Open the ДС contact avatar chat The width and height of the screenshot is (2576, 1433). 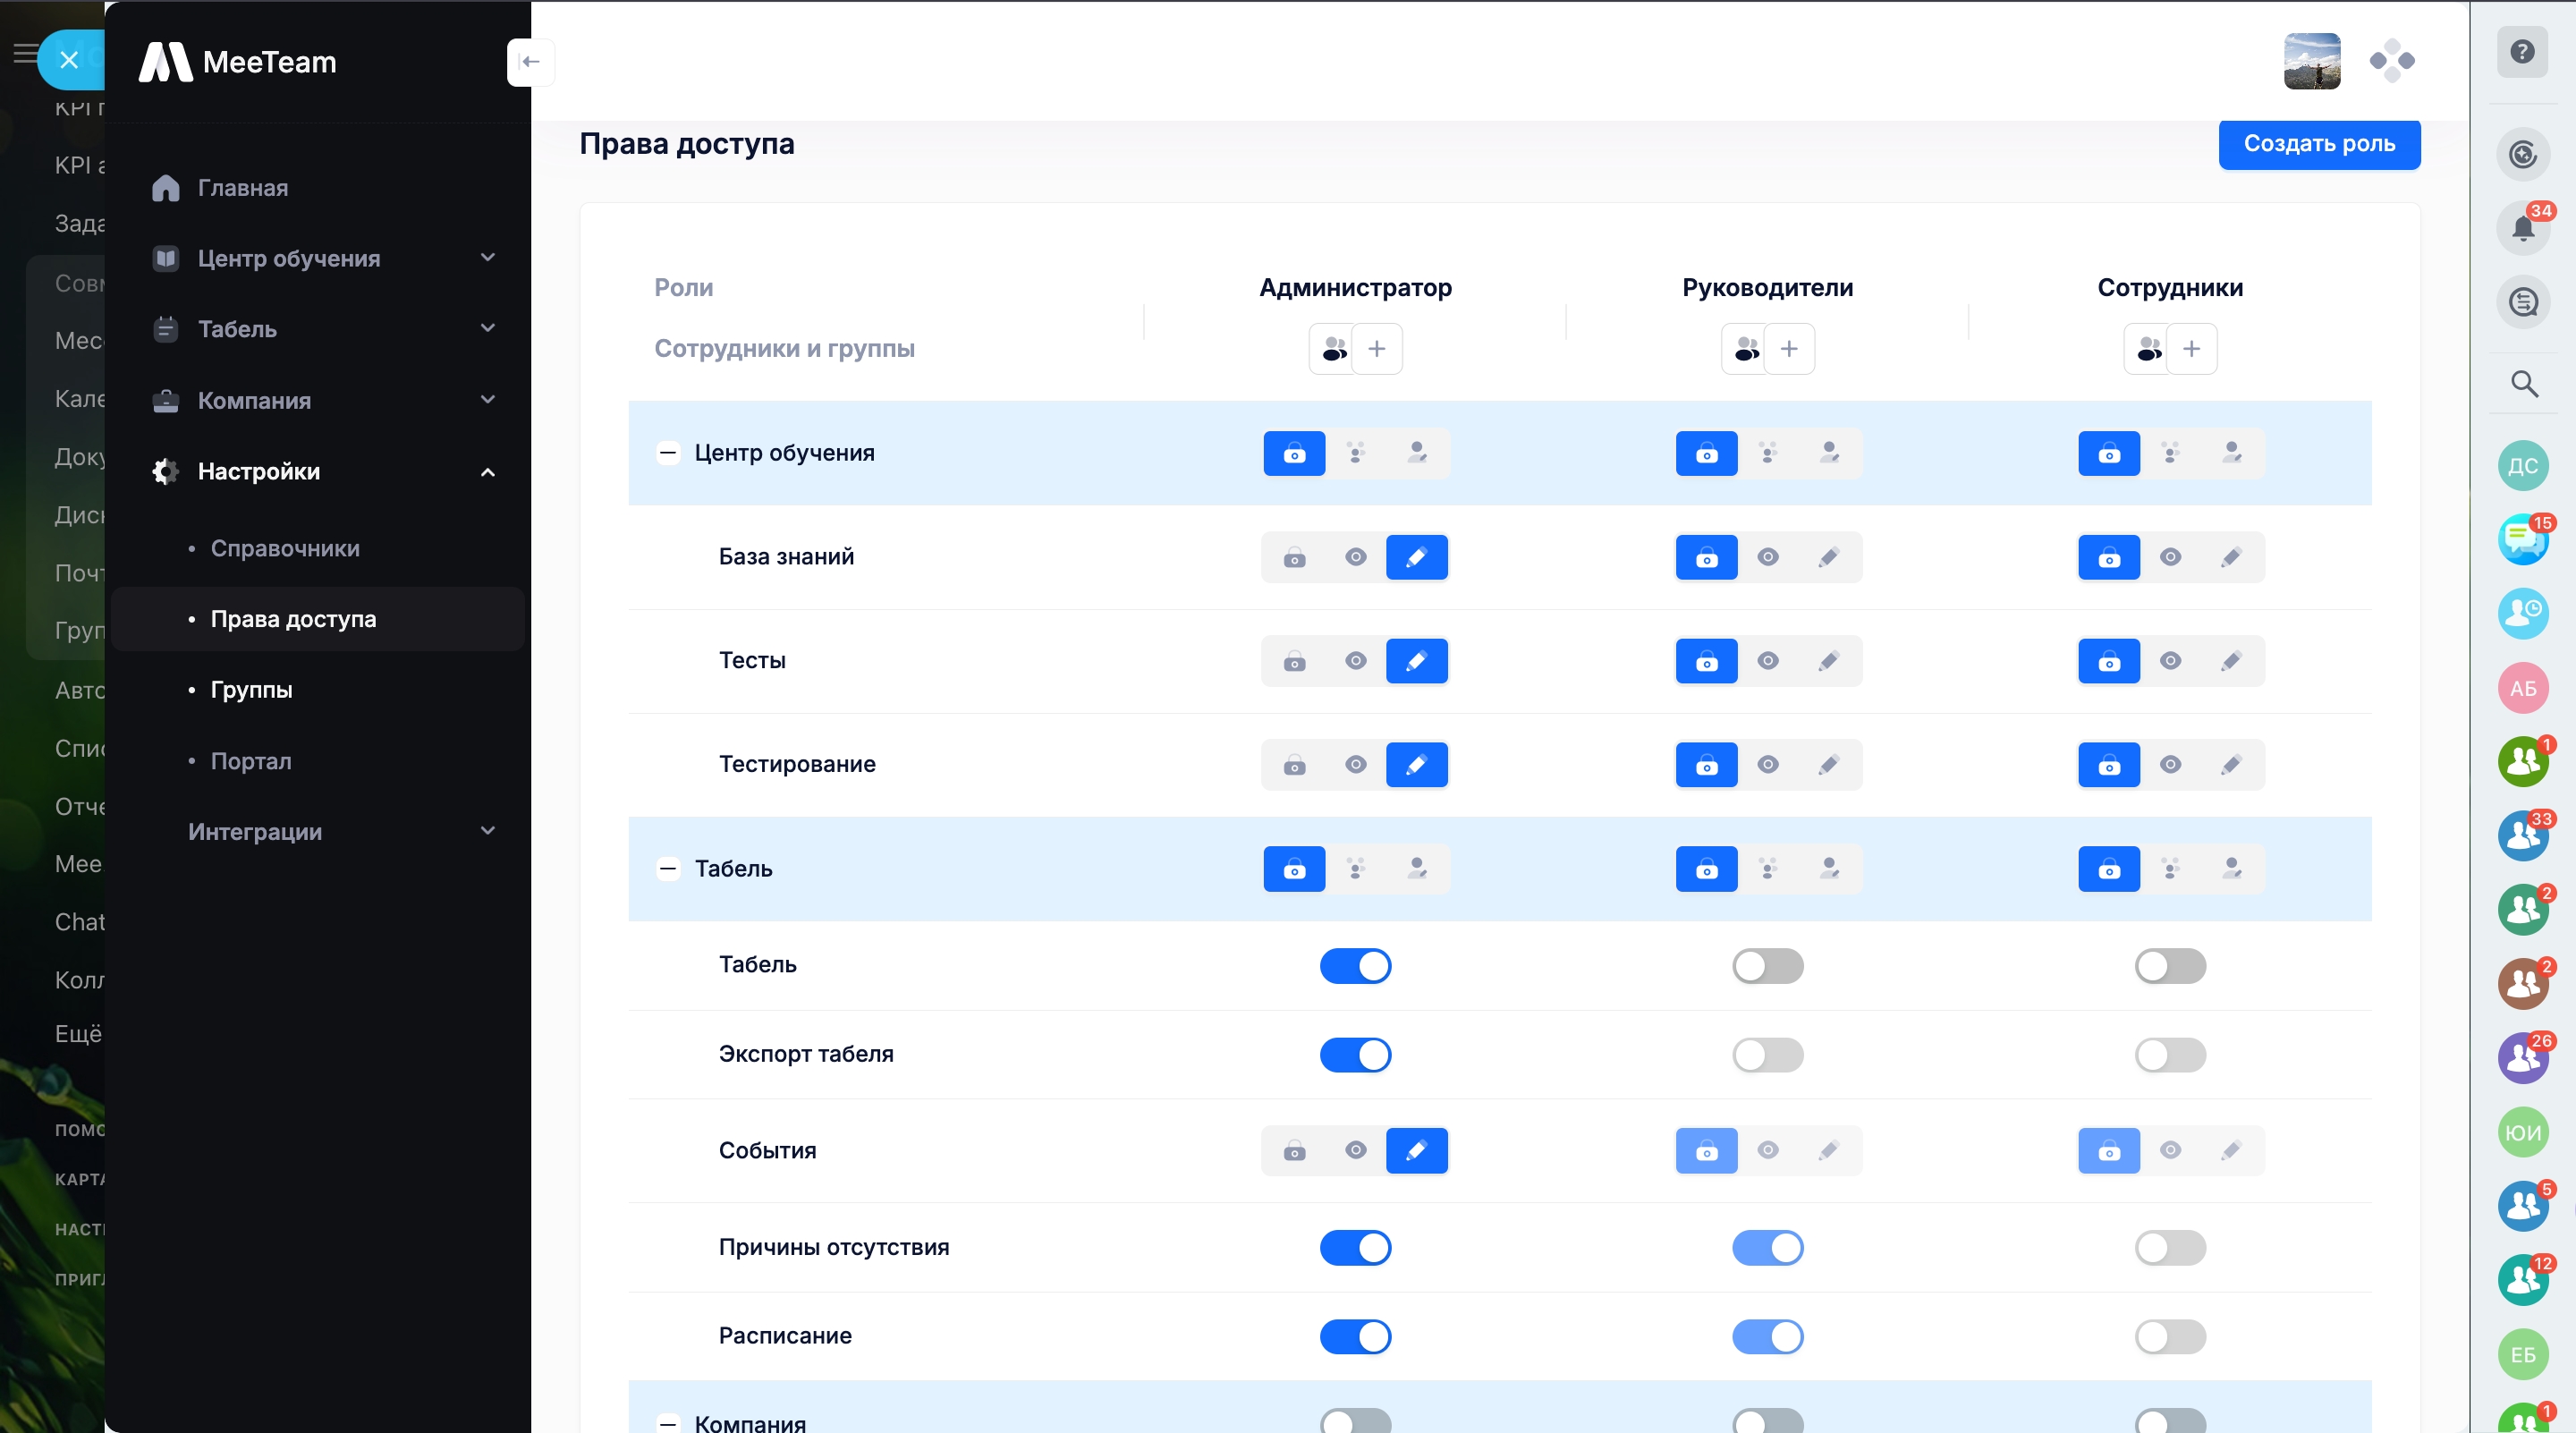tap(2522, 466)
